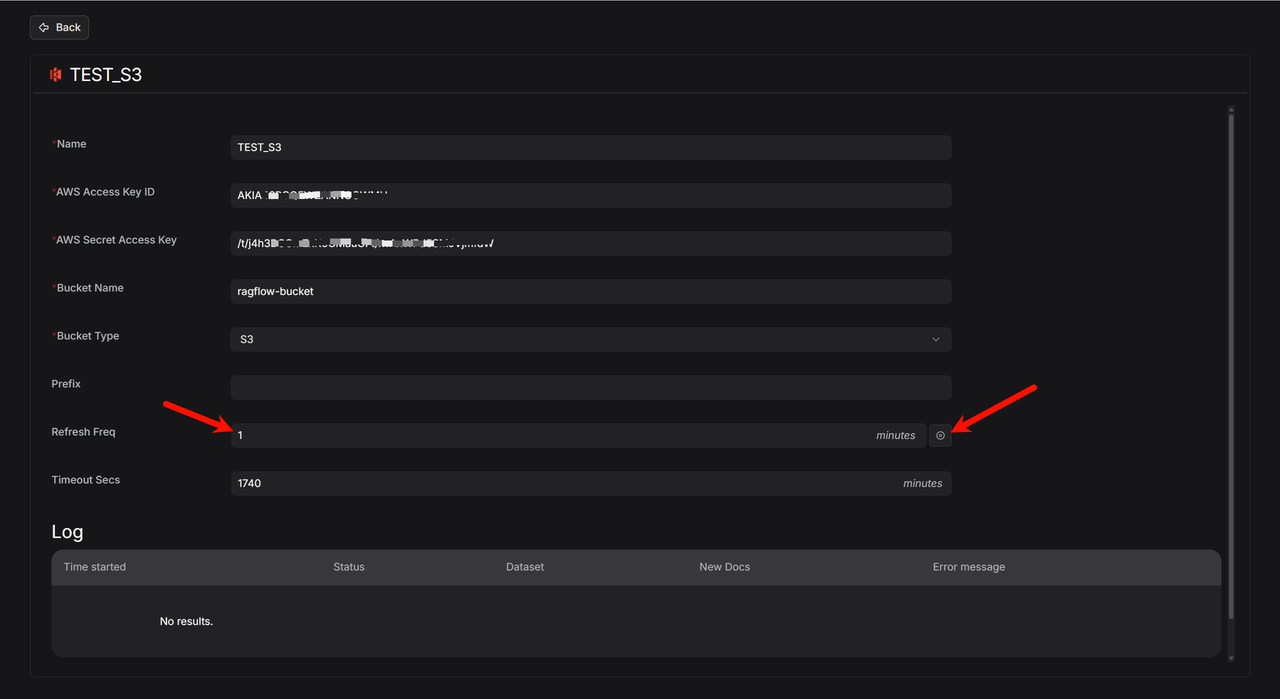Viewport: 1280px width, 699px height.
Task: Click the Timeout Secs field showing 1740
Action: pos(590,483)
